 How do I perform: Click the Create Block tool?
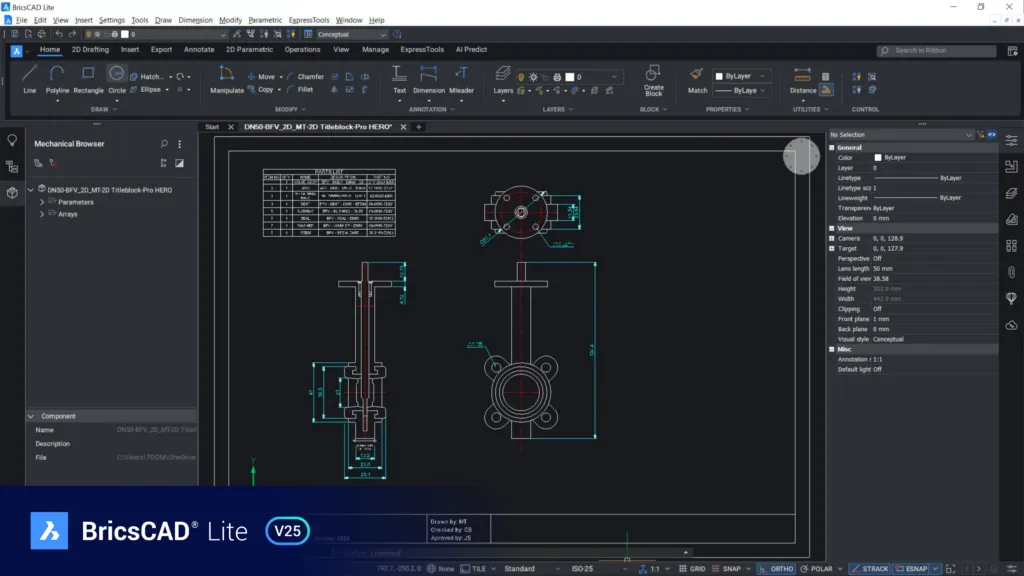click(x=653, y=81)
